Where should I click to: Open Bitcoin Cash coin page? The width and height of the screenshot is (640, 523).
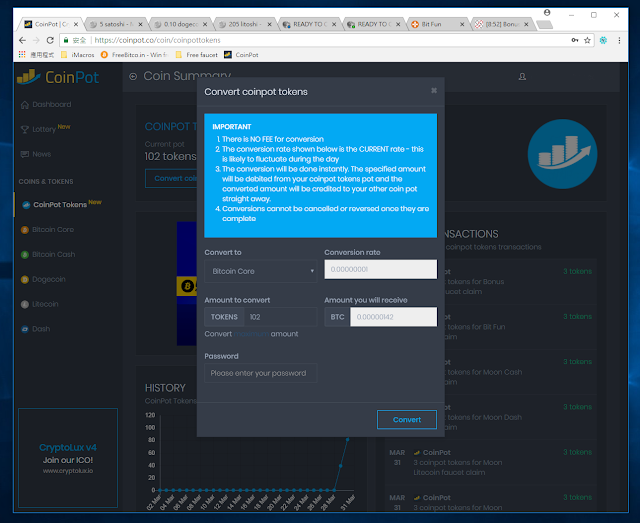53,254
